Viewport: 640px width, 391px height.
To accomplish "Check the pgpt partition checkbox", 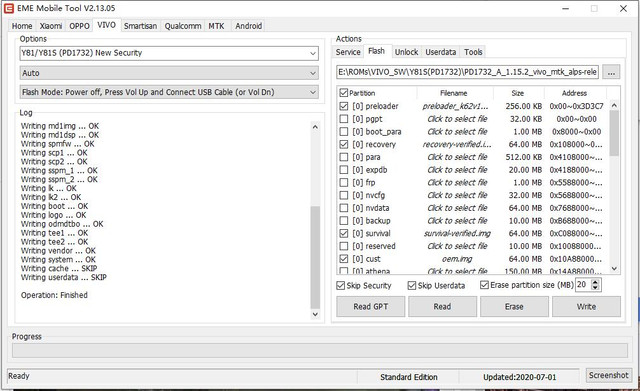I will [344, 119].
